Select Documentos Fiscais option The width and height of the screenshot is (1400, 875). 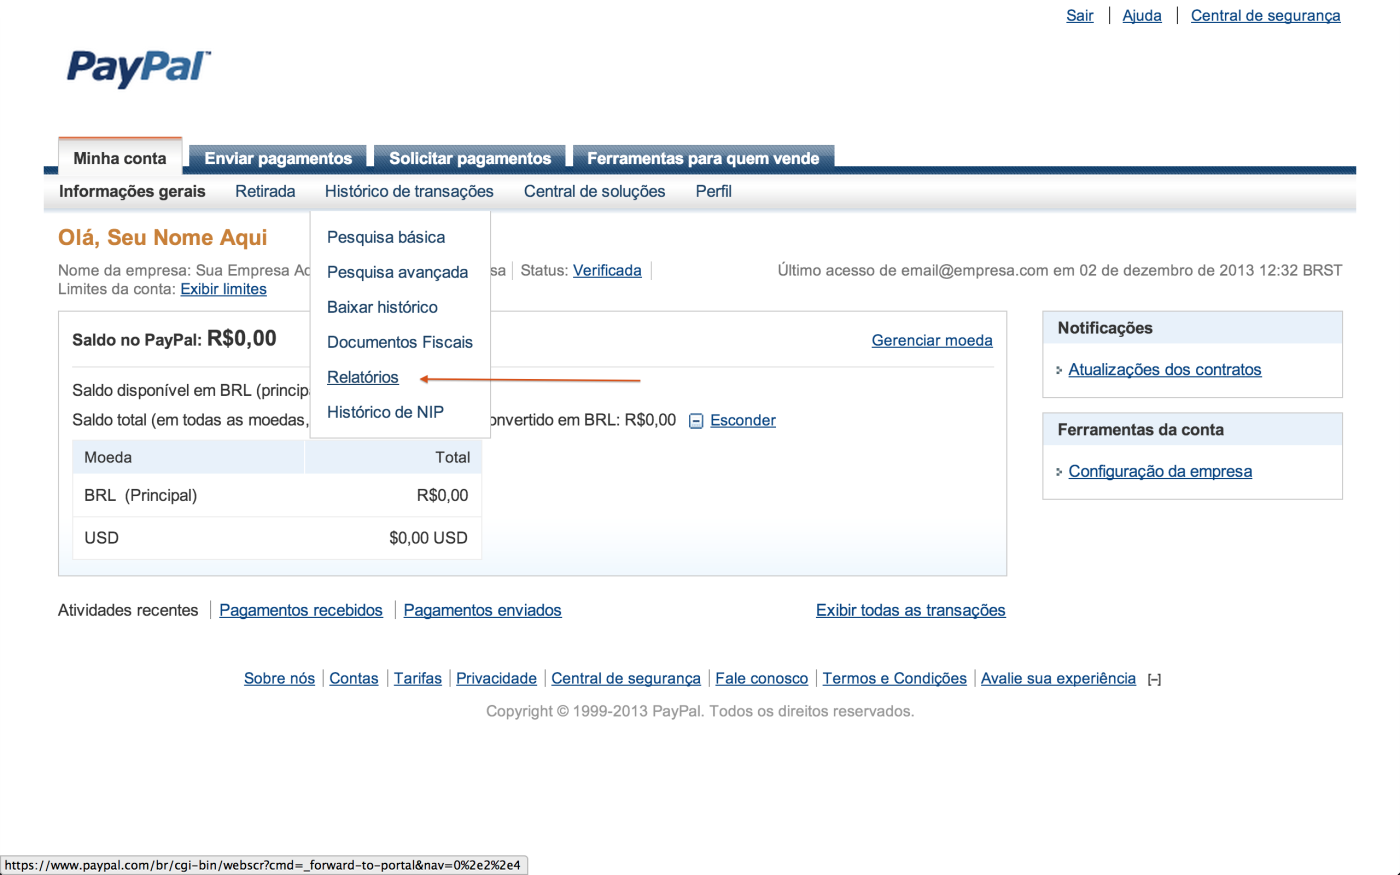(400, 342)
